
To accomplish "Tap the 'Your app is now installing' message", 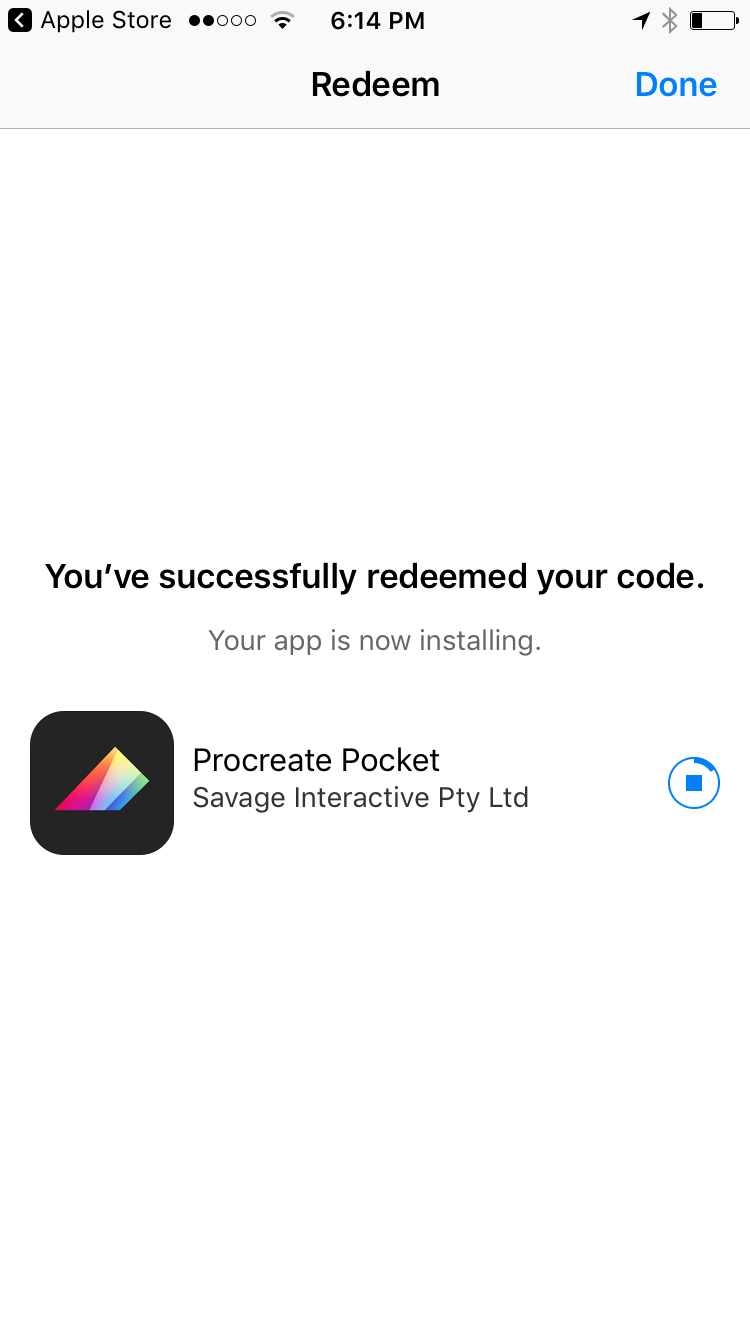I will click(x=375, y=640).
